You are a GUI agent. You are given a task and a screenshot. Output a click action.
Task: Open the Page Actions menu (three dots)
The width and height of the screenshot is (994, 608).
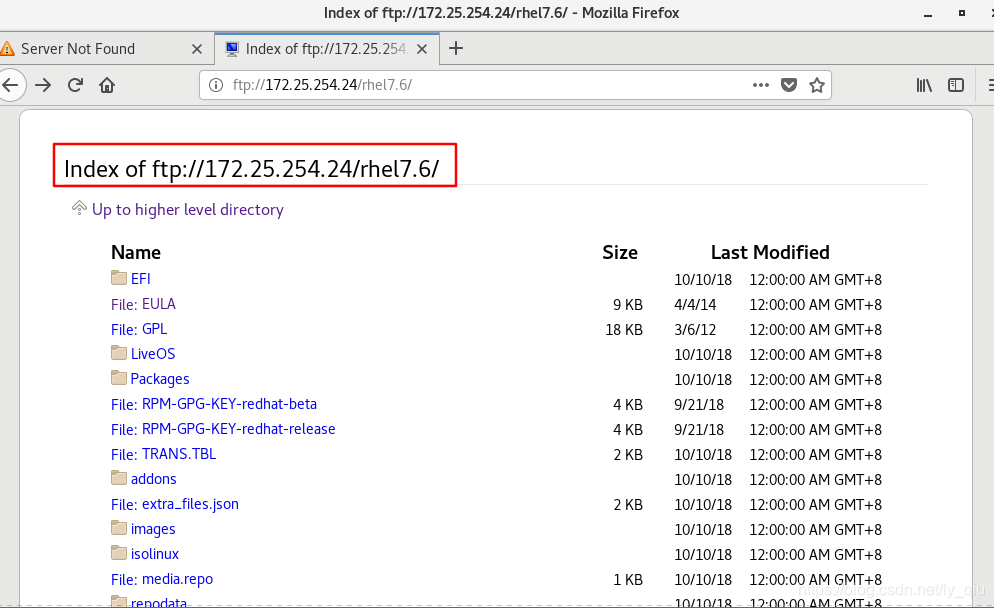[761, 85]
